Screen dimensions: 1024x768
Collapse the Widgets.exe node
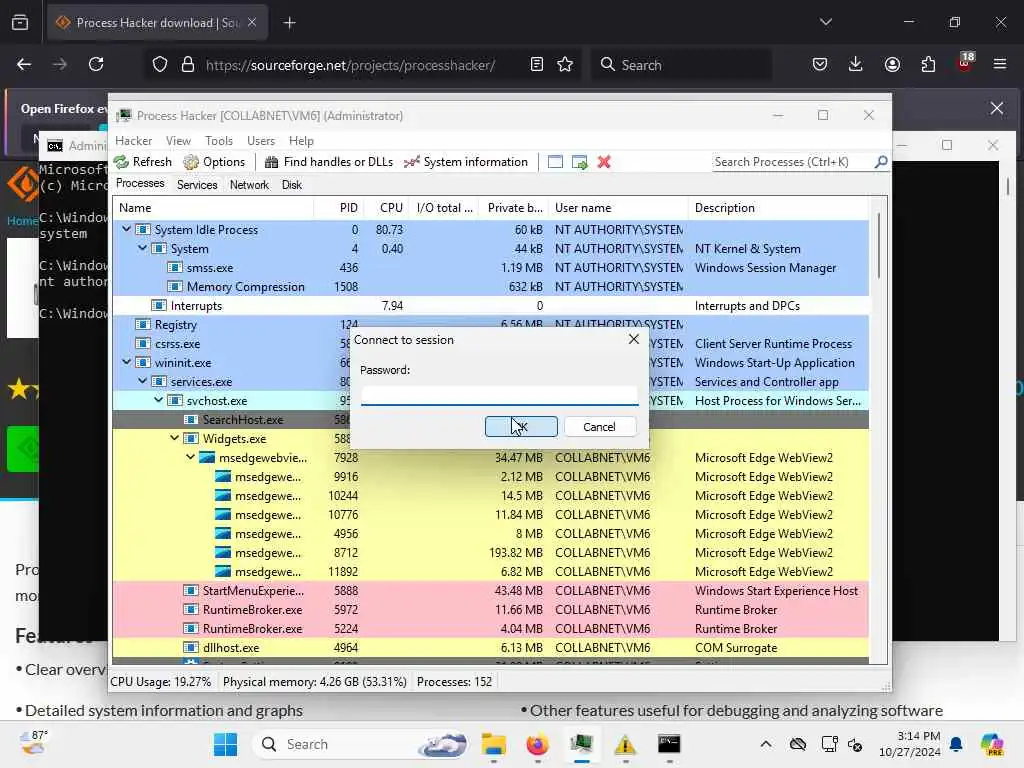tap(174, 438)
